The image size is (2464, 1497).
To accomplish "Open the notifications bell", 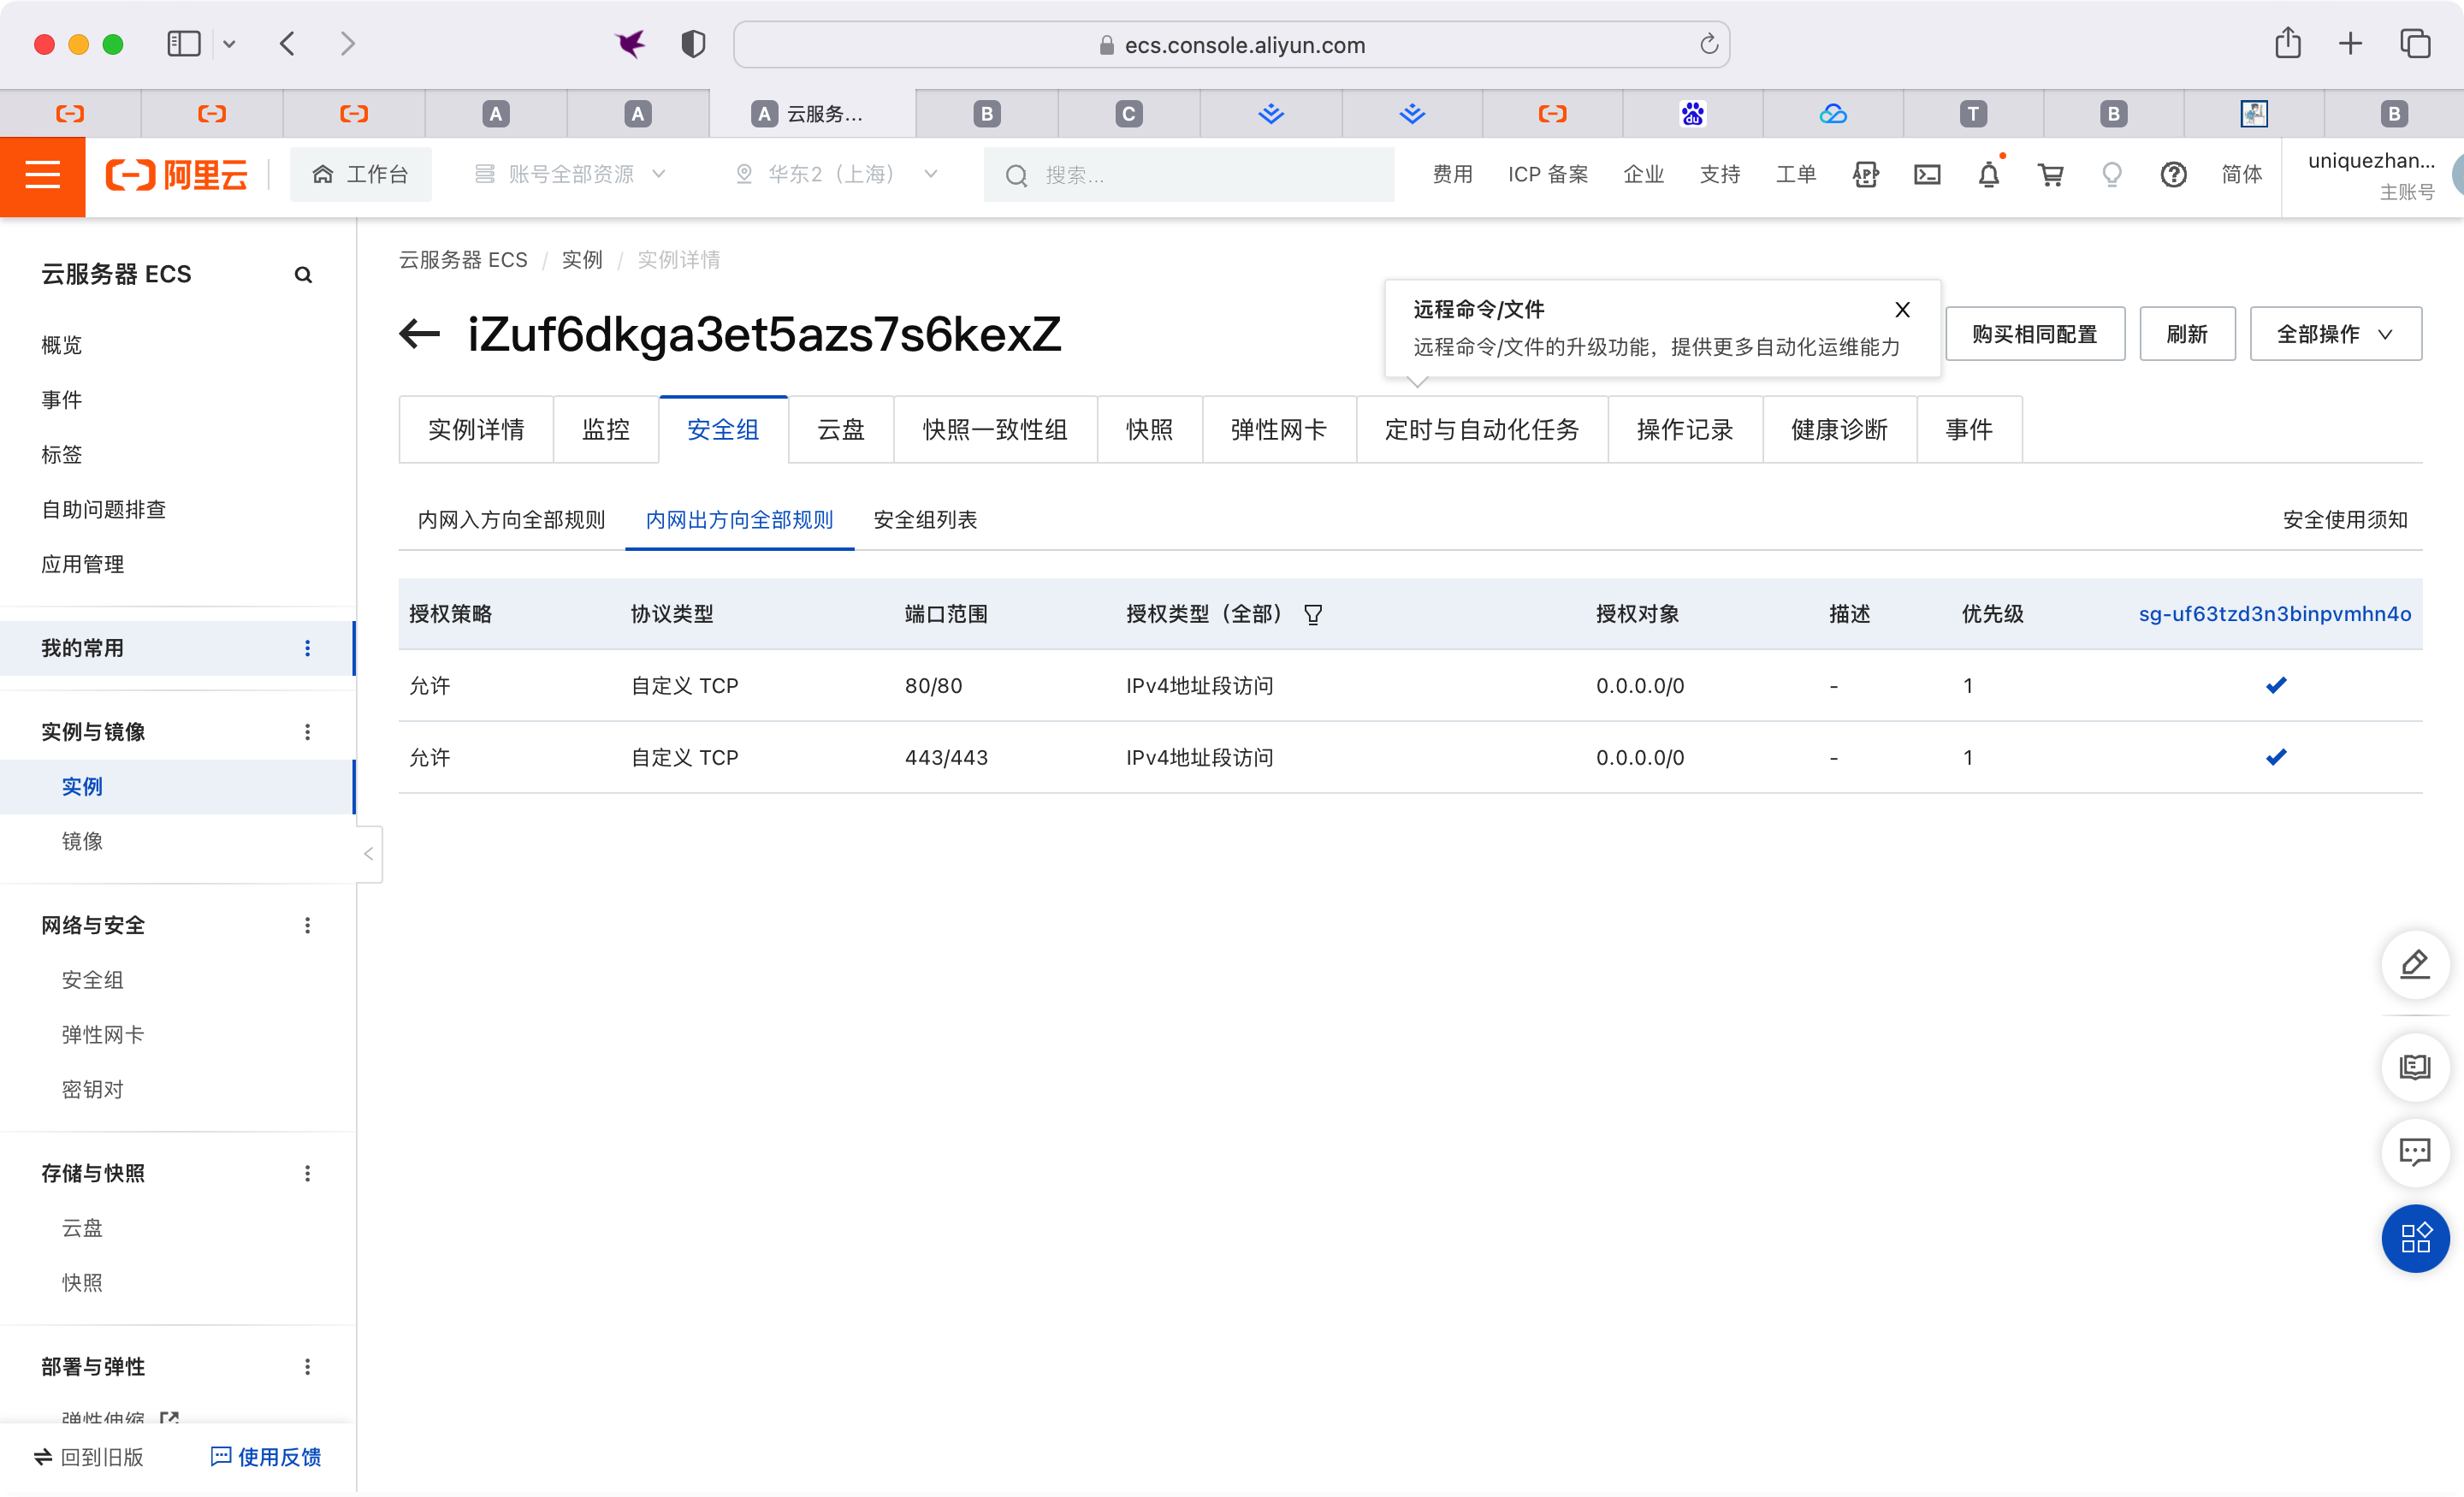I will coord(1988,175).
